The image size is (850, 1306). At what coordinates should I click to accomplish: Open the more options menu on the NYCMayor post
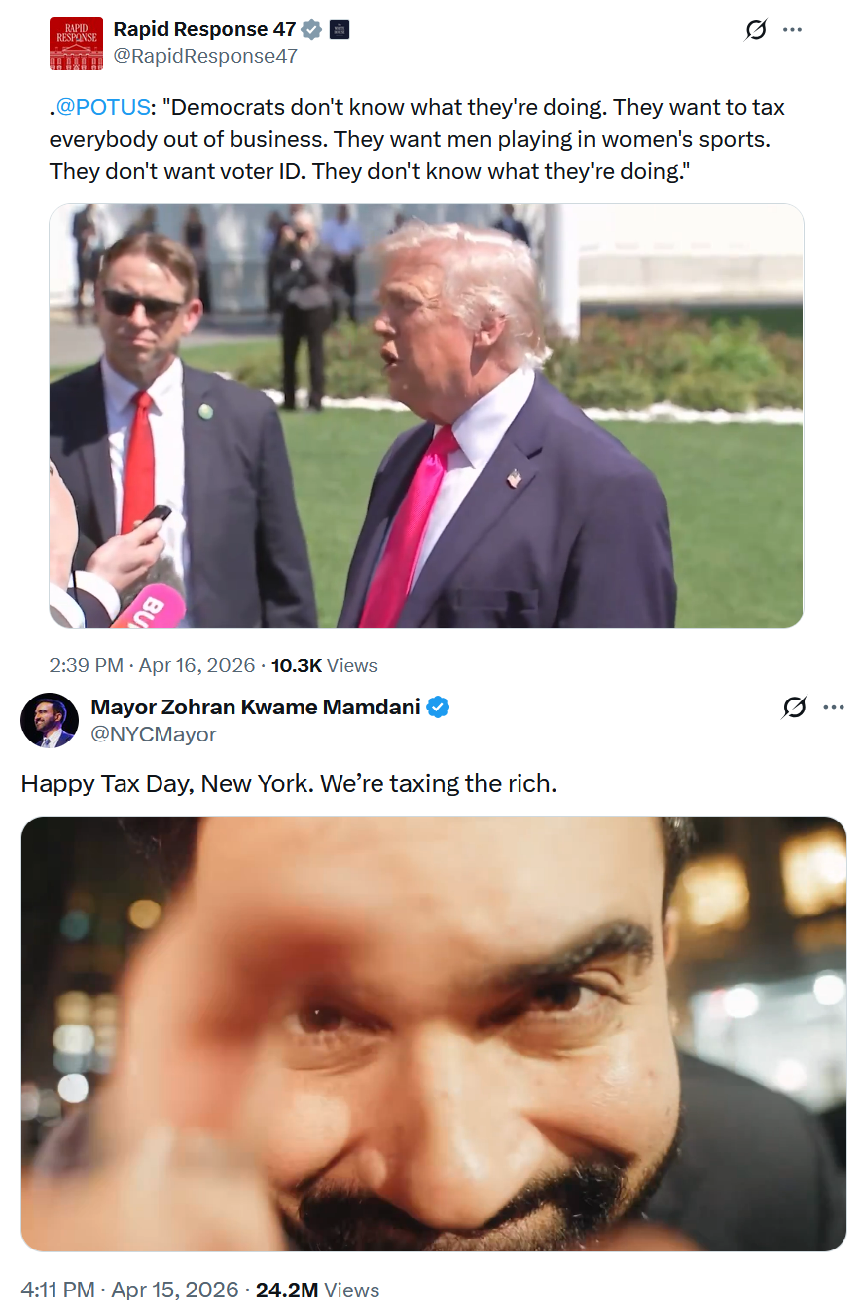(x=833, y=707)
